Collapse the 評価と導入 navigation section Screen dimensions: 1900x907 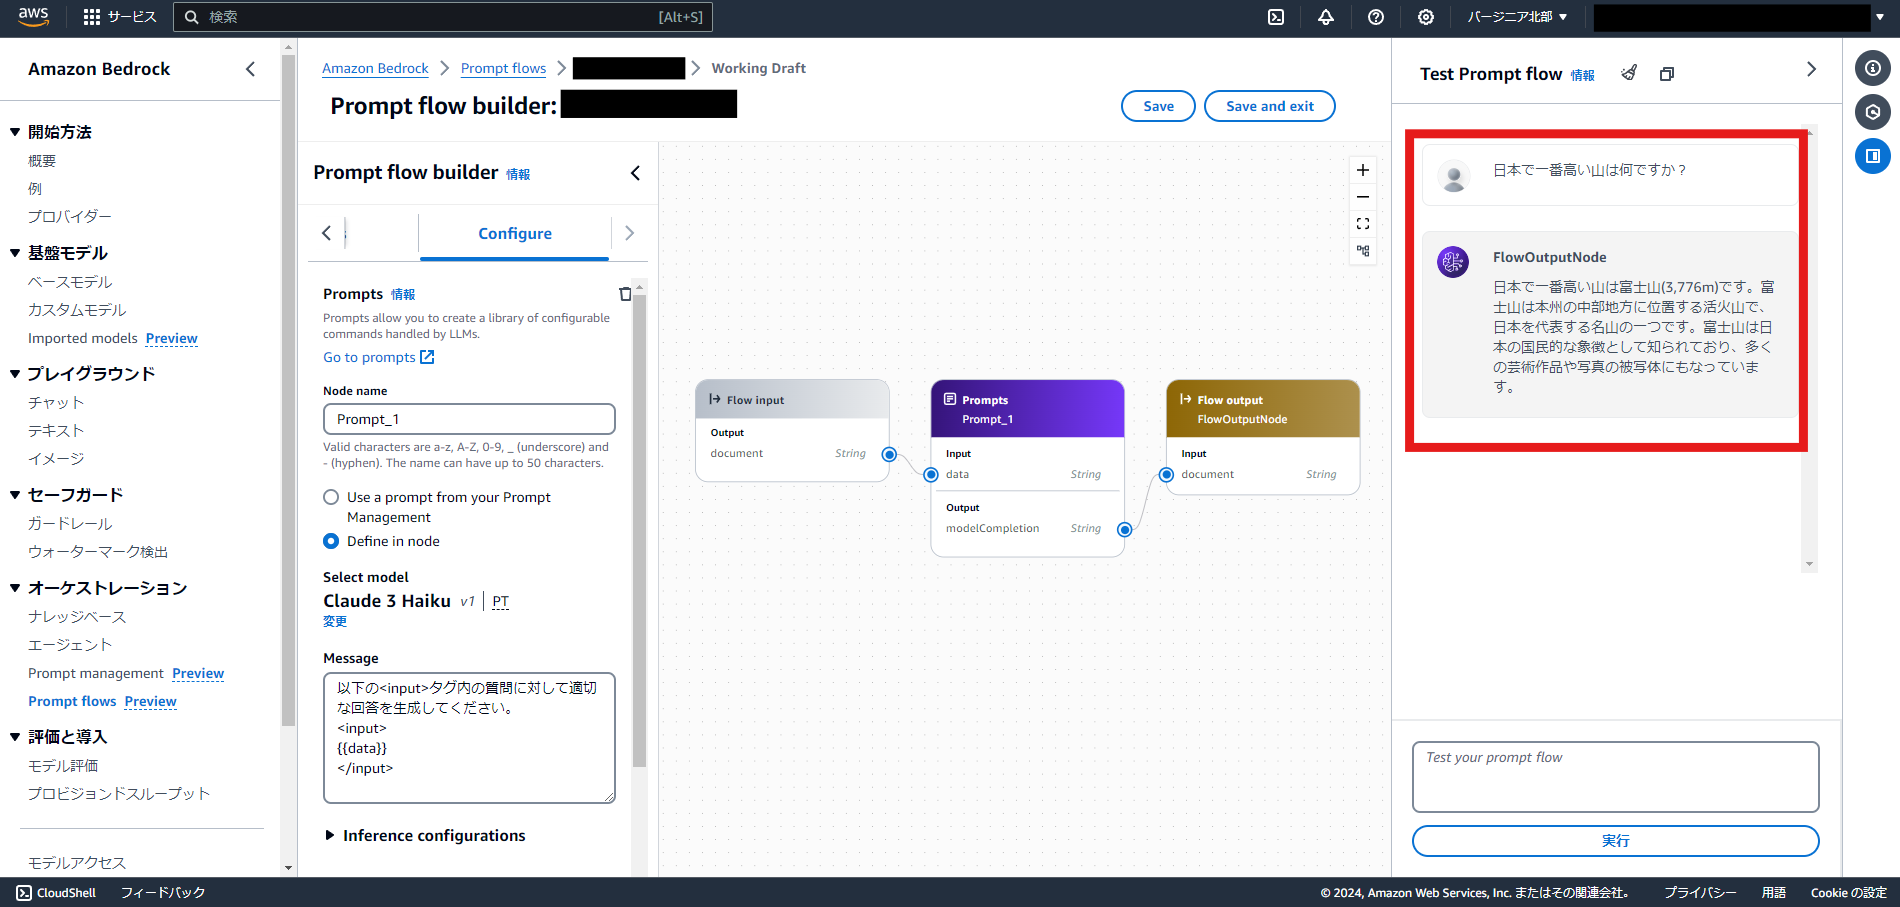pos(15,737)
